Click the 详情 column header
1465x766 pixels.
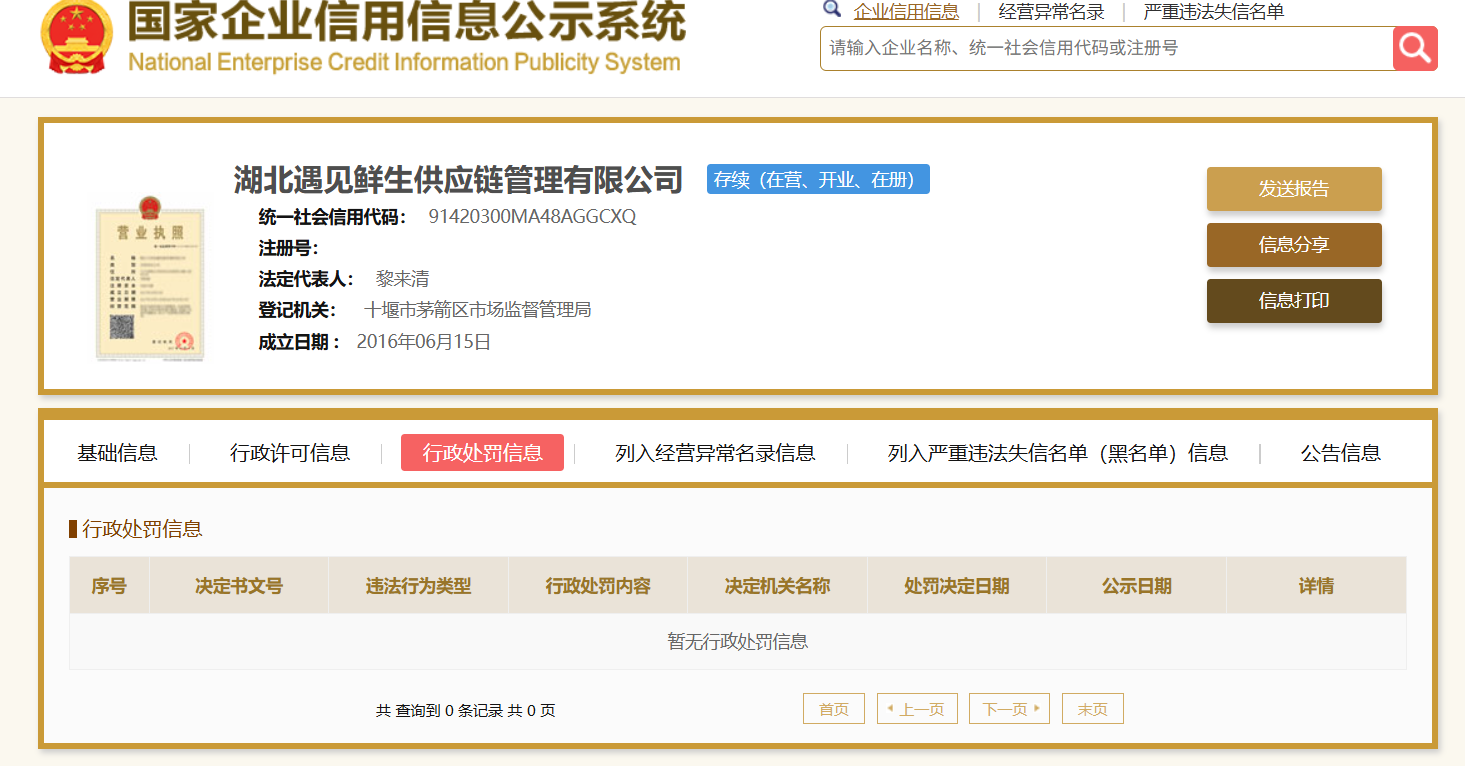1316,586
